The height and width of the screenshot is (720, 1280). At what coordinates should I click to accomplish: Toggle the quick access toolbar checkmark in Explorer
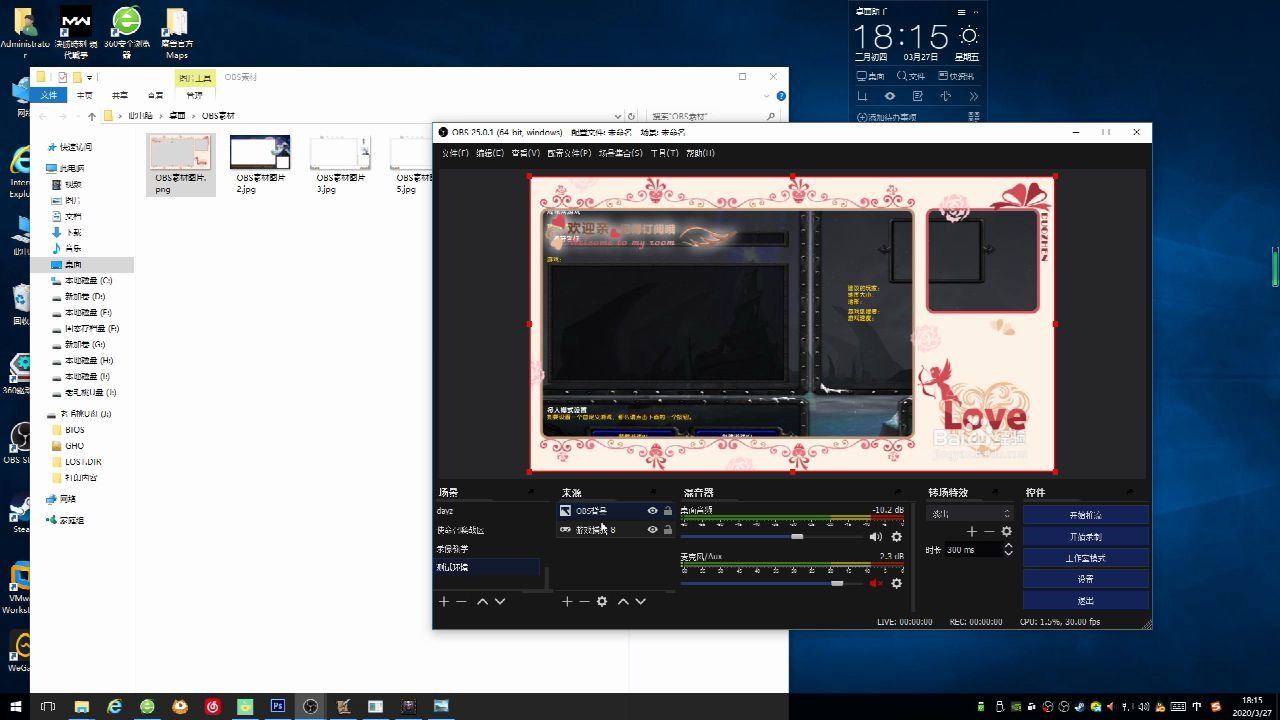click(x=63, y=77)
